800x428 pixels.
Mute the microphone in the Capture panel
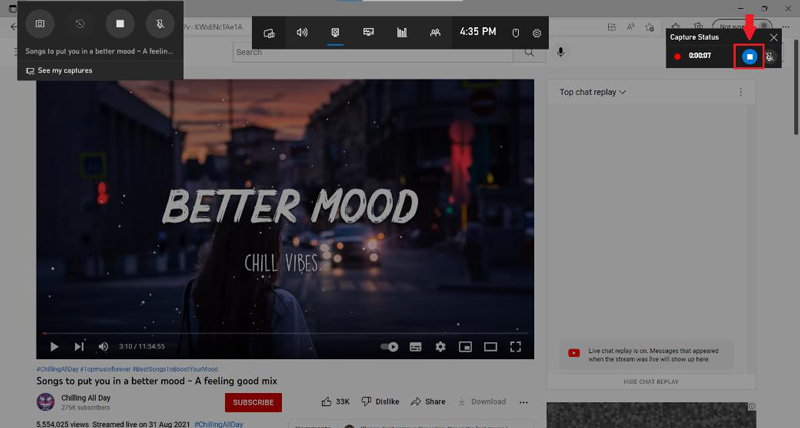point(159,22)
